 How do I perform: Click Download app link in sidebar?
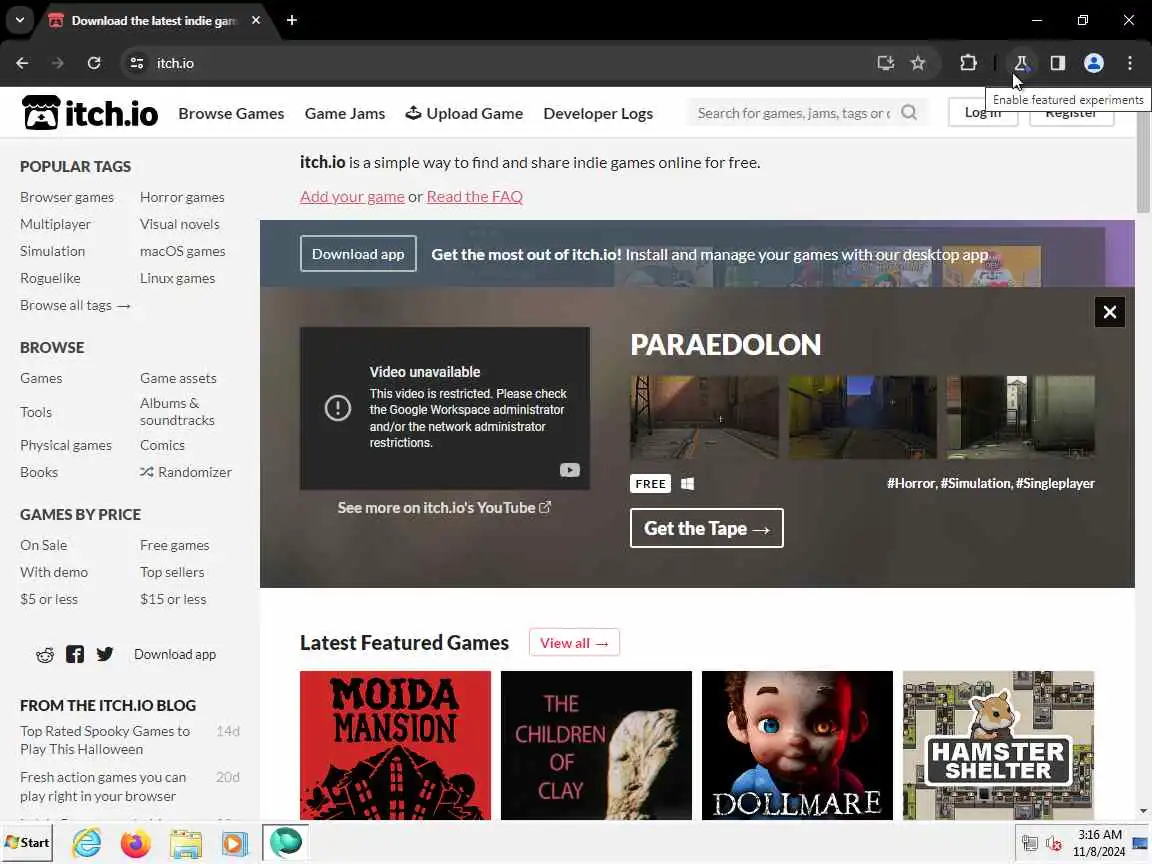coord(175,655)
